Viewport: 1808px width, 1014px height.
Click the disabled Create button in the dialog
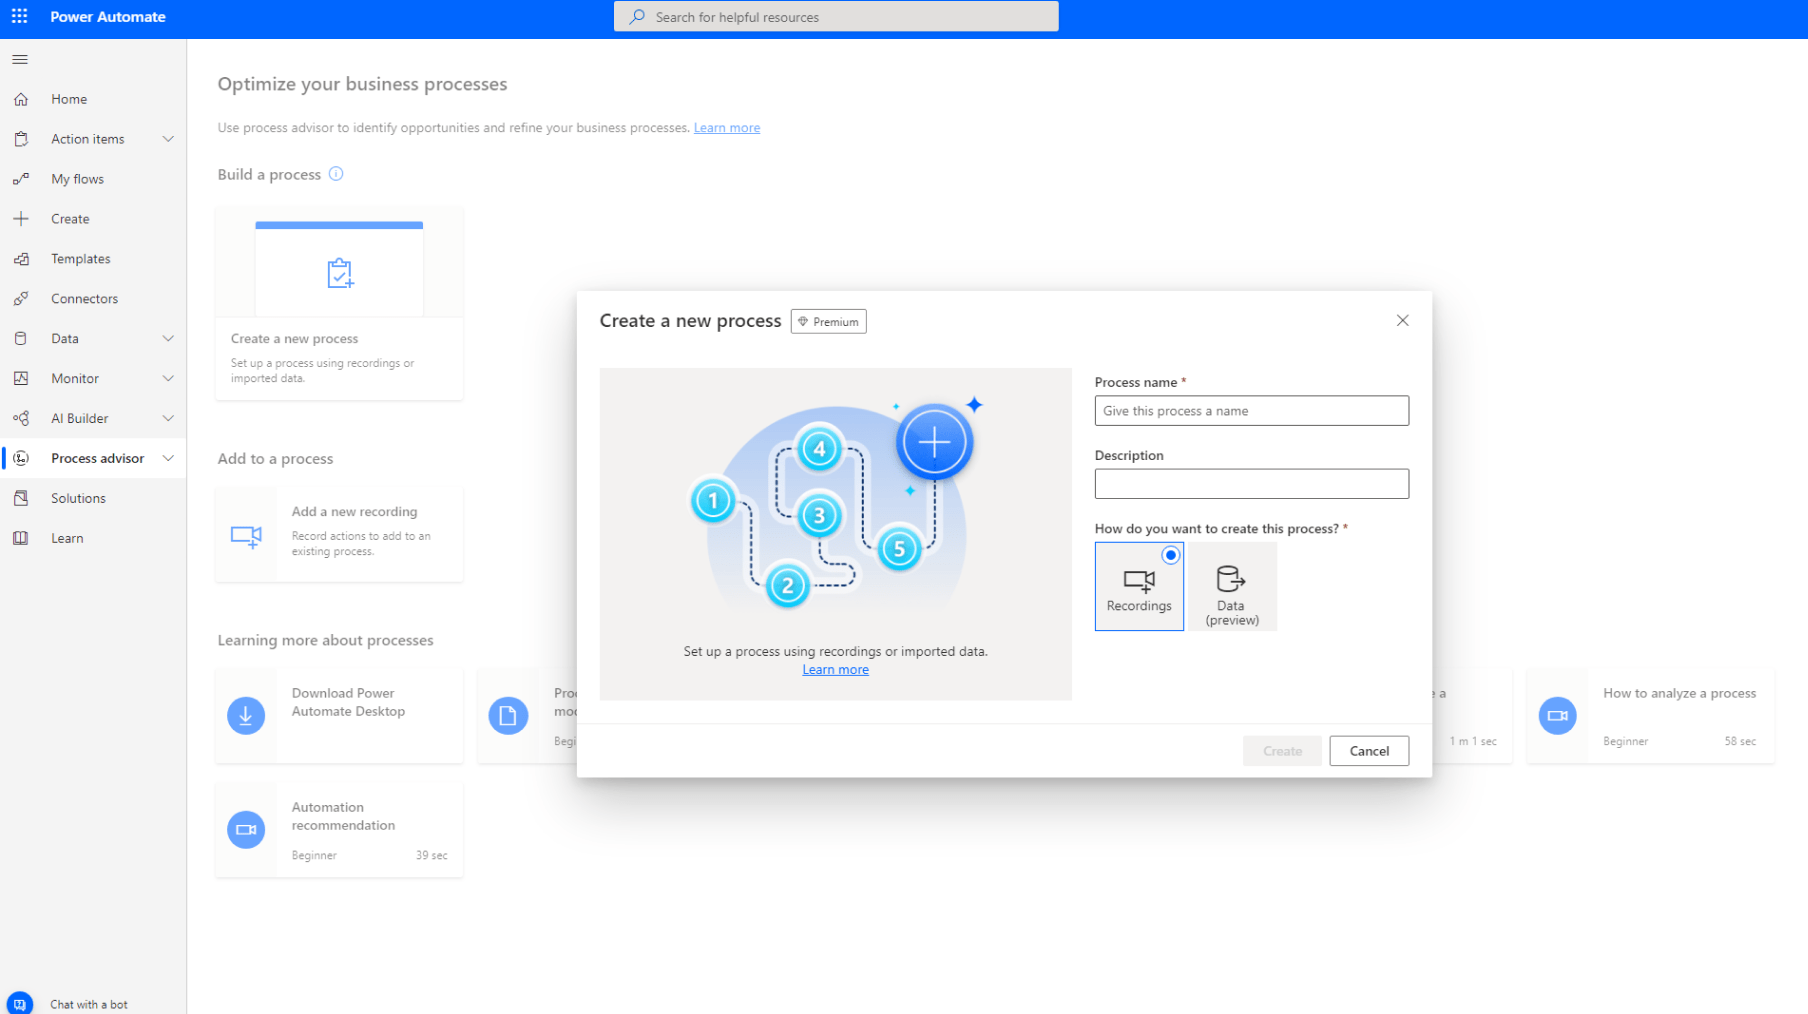coord(1282,751)
